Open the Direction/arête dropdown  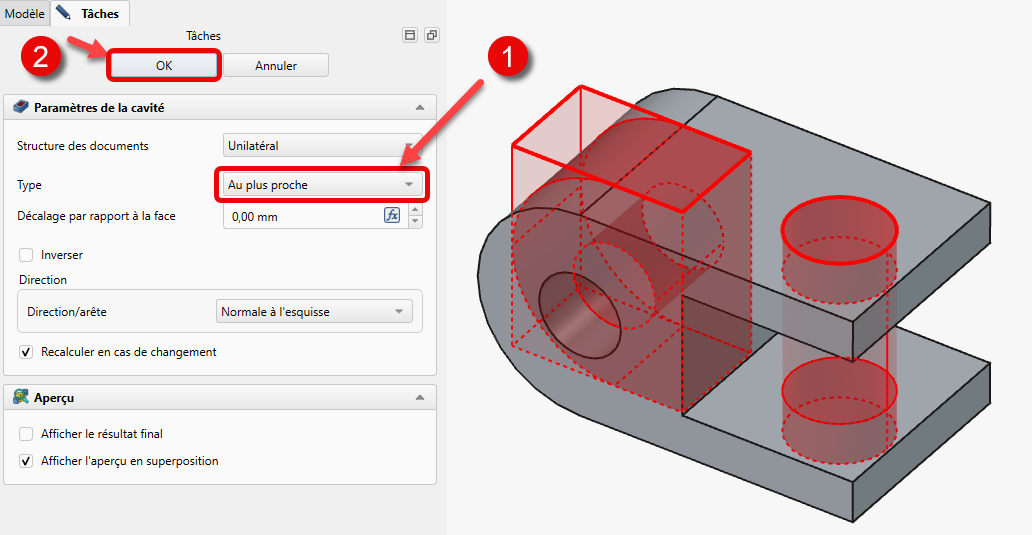(x=314, y=312)
